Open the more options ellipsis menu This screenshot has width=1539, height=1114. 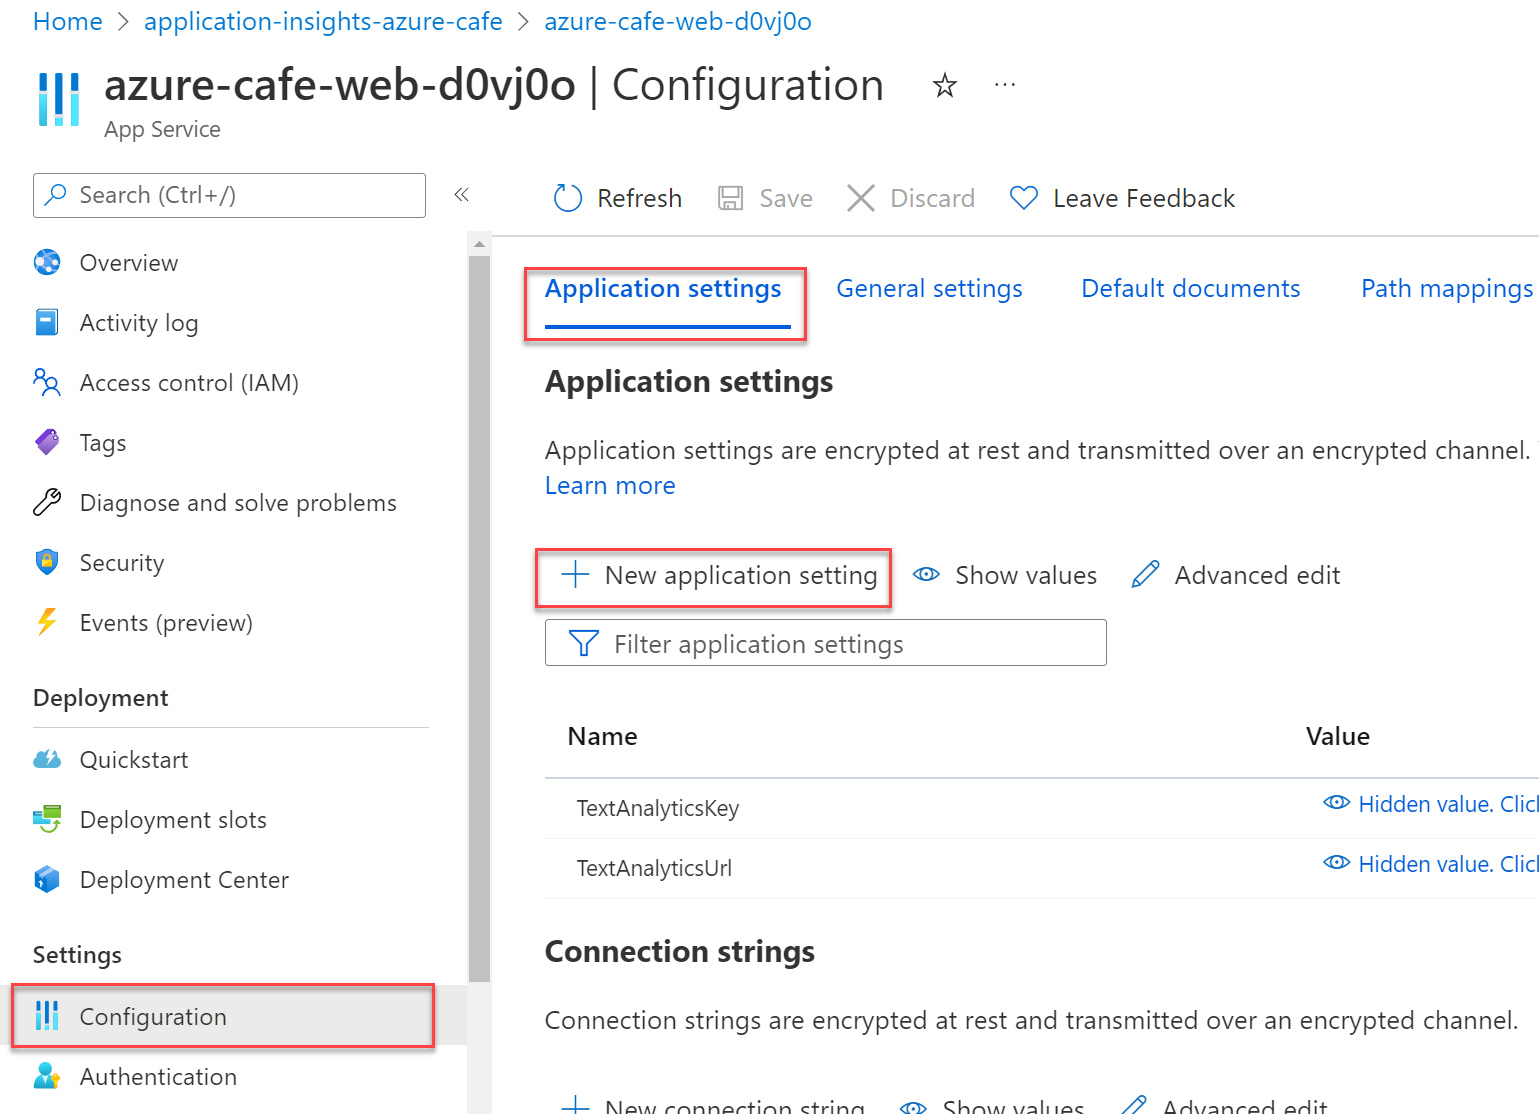pos(1005,86)
